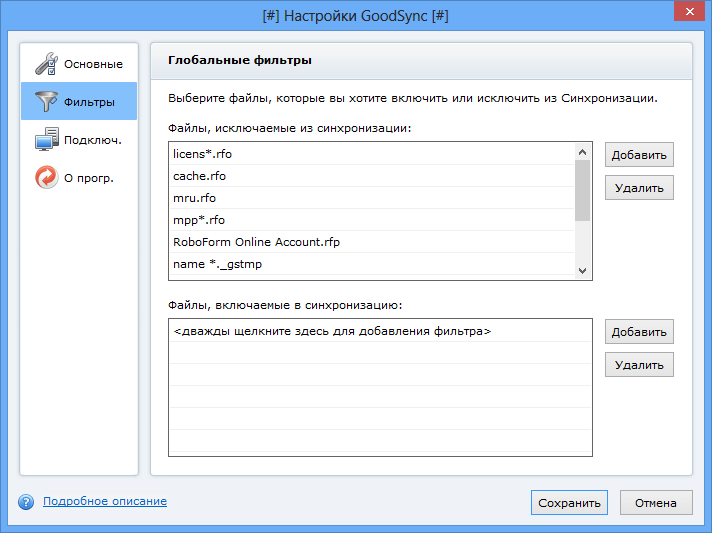The width and height of the screenshot is (712, 533).
Task: Open the Подробное описание link
Action: (105, 501)
